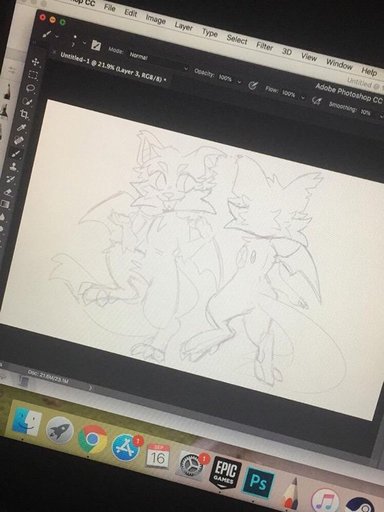Select the Eyedropper tool
The height and width of the screenshot is (512, 384).
click(22, 128)
